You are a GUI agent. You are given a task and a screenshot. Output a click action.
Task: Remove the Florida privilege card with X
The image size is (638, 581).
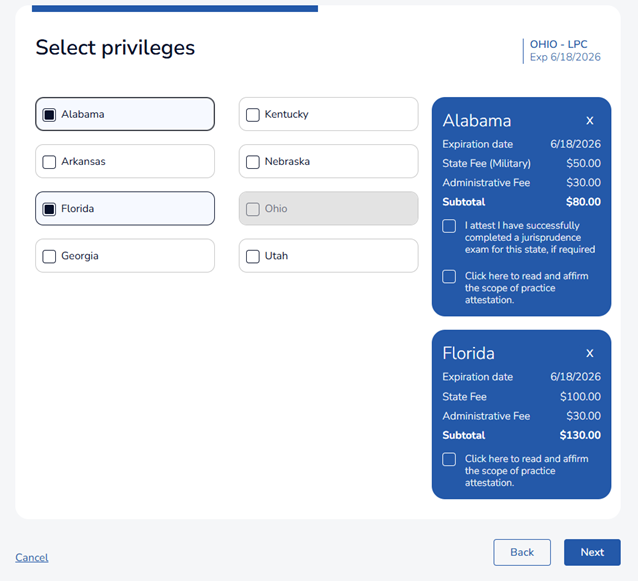(x=590, y=353)
